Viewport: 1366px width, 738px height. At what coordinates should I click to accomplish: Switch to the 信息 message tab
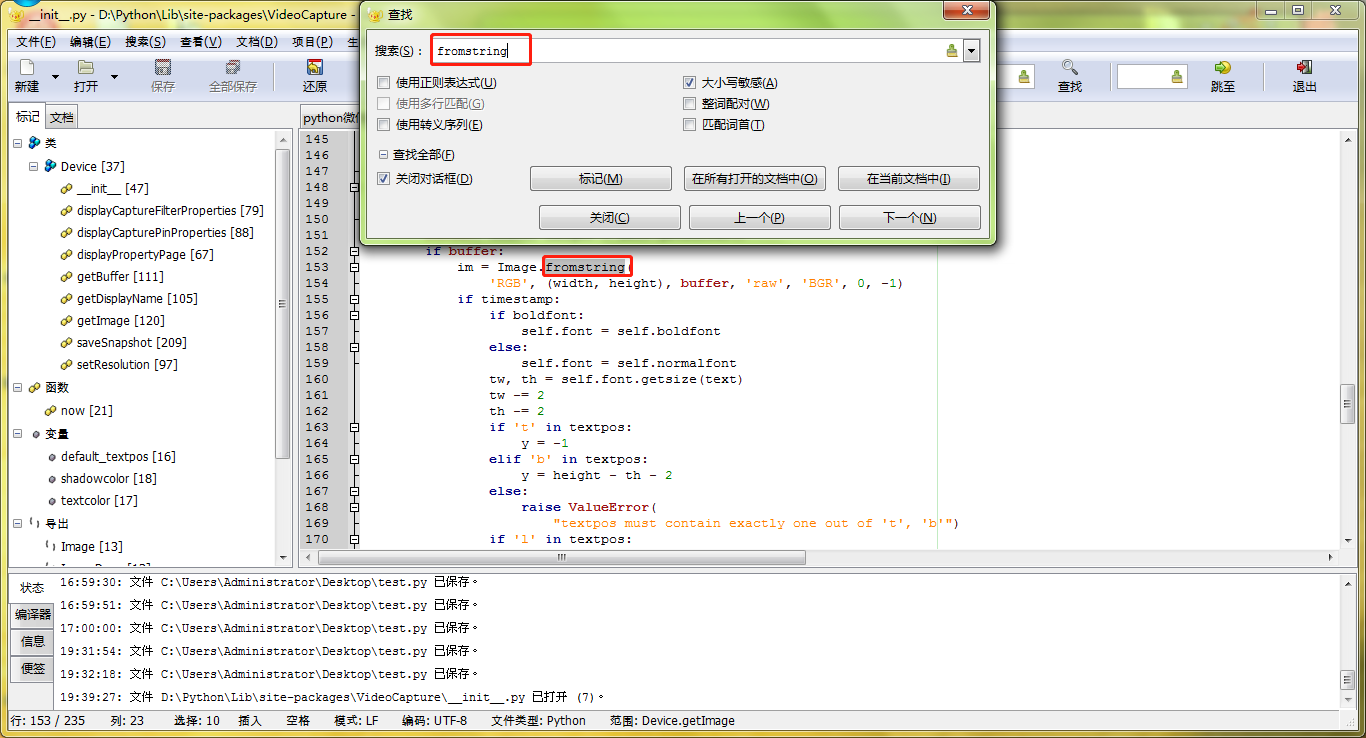coord(32,641)
